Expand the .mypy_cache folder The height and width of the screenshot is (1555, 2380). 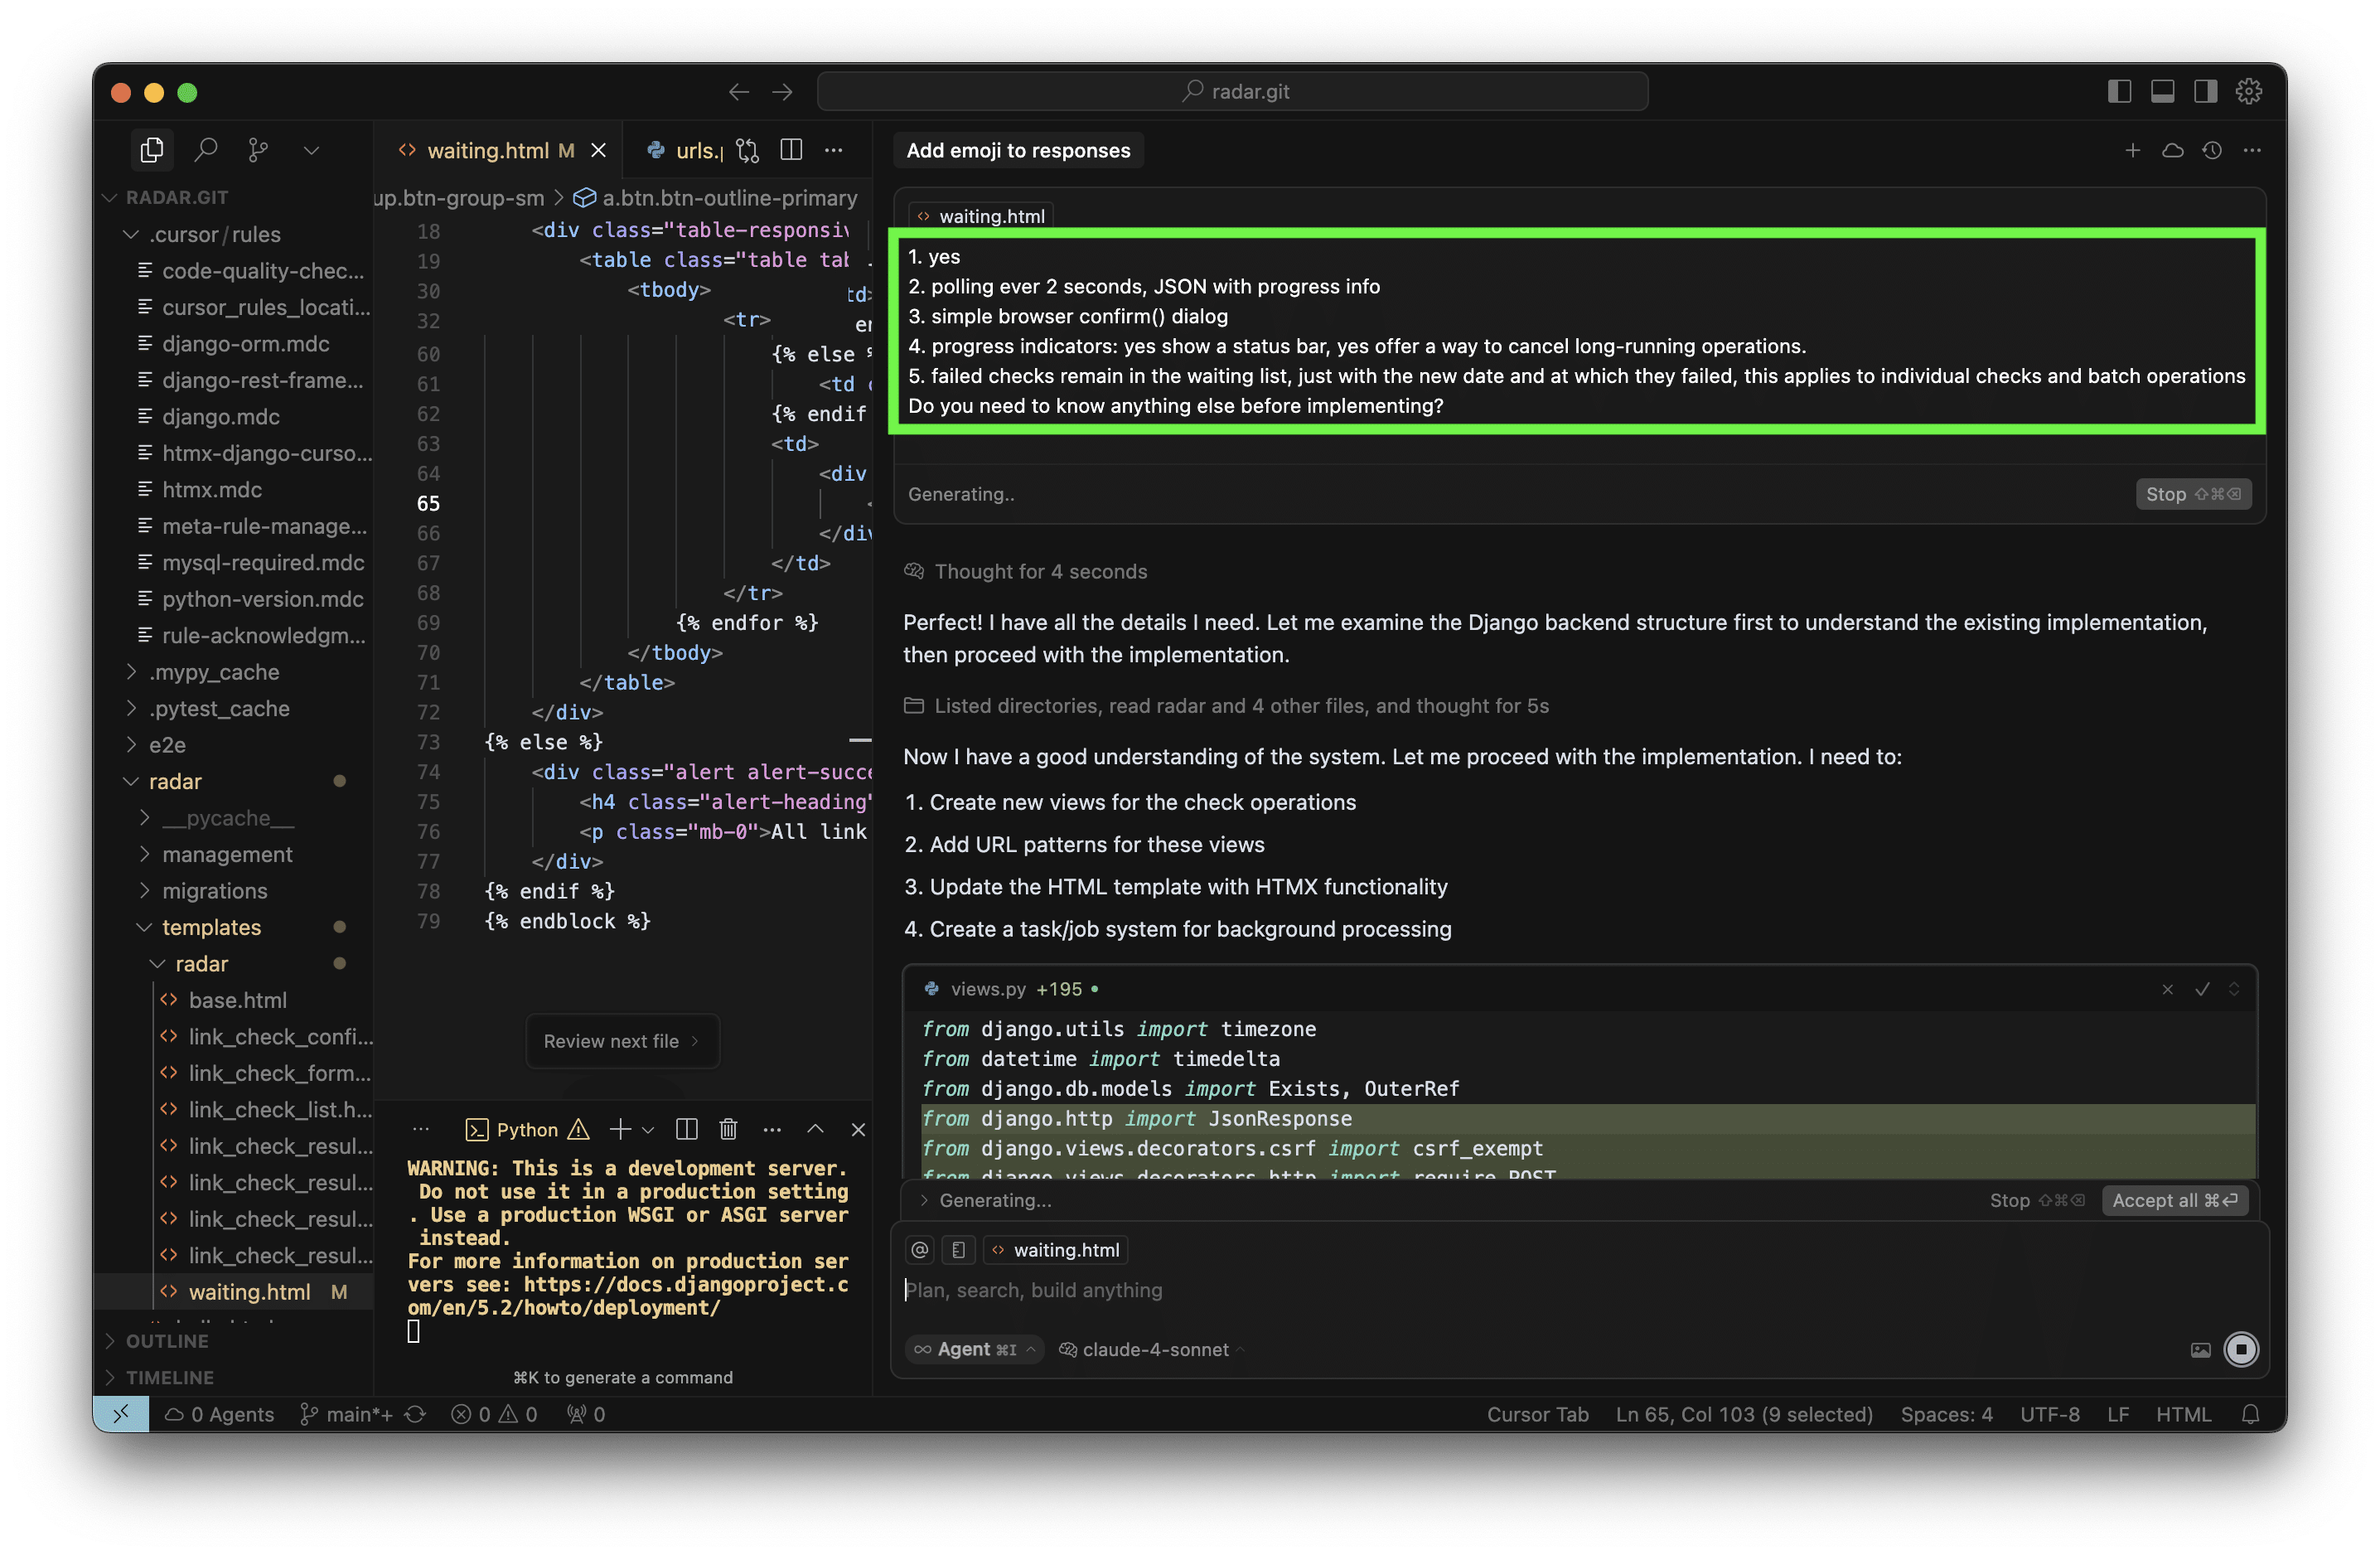(x=214, y=672)
